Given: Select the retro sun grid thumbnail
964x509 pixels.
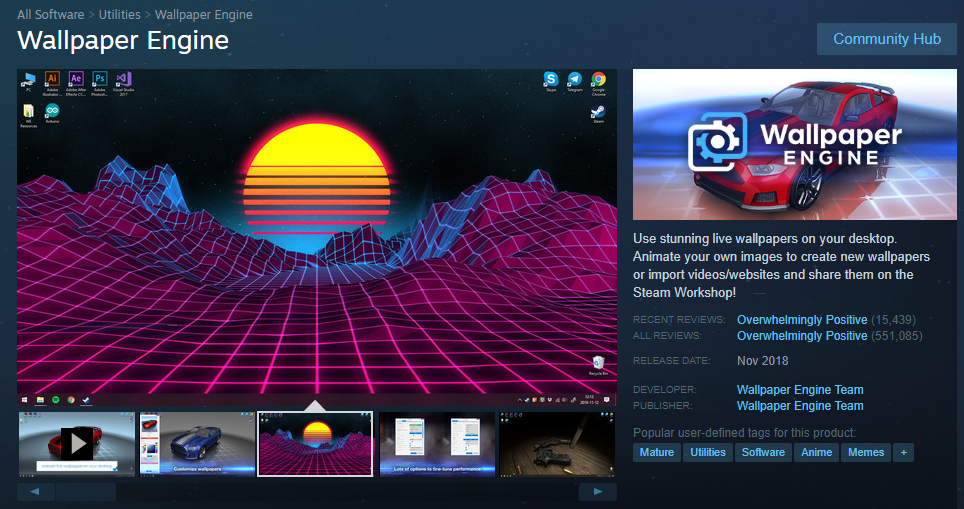Looking at the screenshot, I should pyautogui.click(x=315, y=444).
